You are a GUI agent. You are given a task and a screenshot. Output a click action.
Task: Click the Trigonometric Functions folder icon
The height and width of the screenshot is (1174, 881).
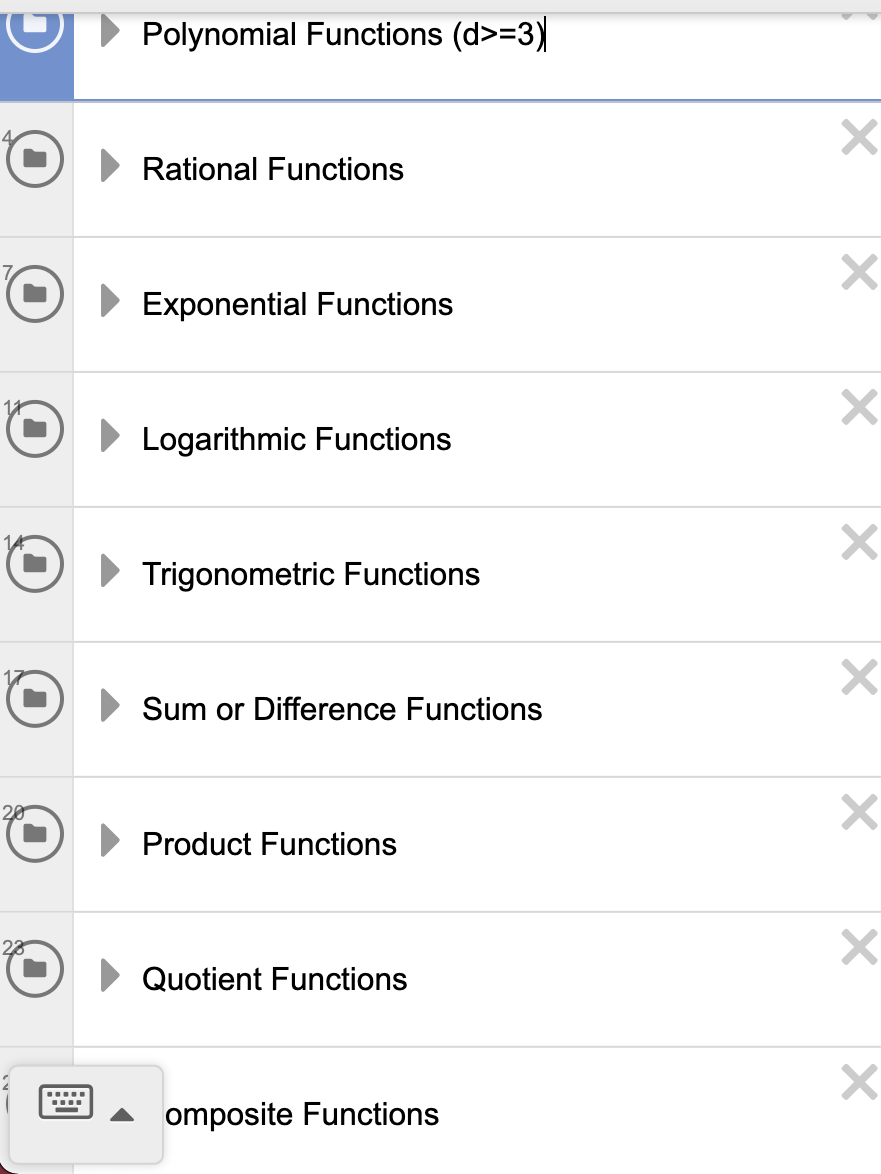click(x=35, y=563)
